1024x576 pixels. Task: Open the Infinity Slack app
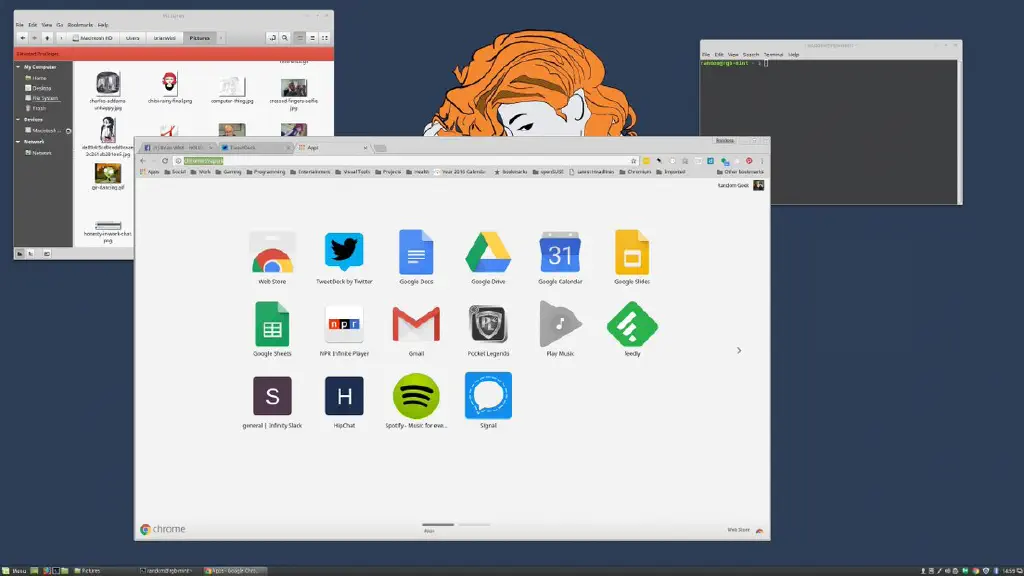(272, 401)
